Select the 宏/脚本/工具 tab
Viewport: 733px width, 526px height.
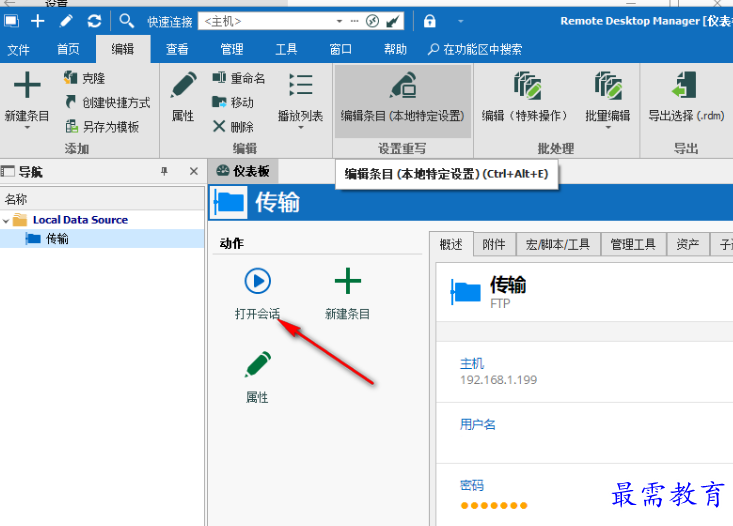tap(558, 245)
